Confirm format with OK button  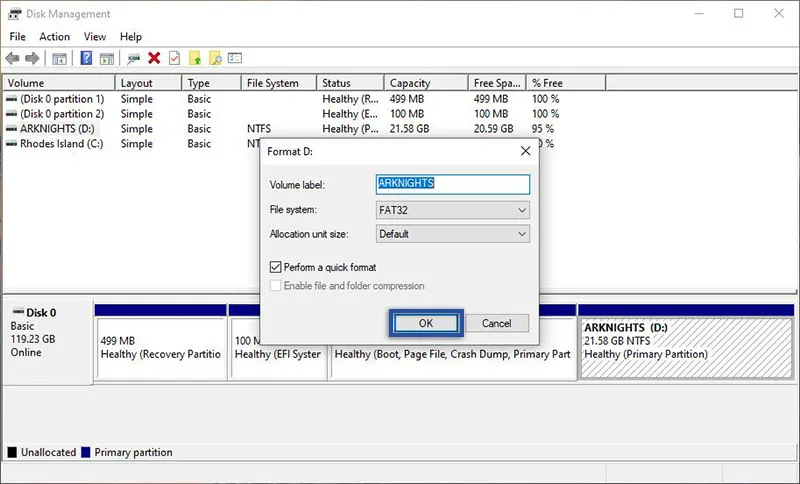(x=426, y=323)
